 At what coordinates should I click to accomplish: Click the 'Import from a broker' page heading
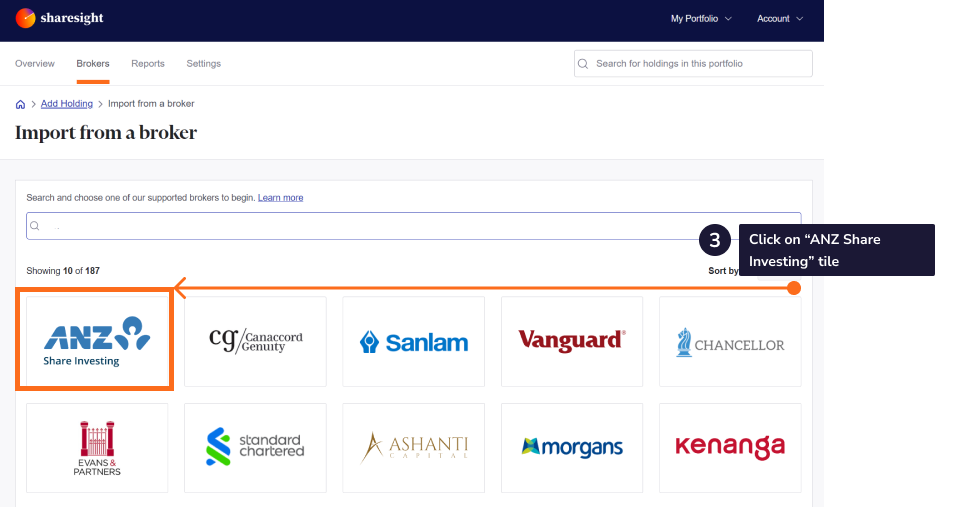[106, 132]
